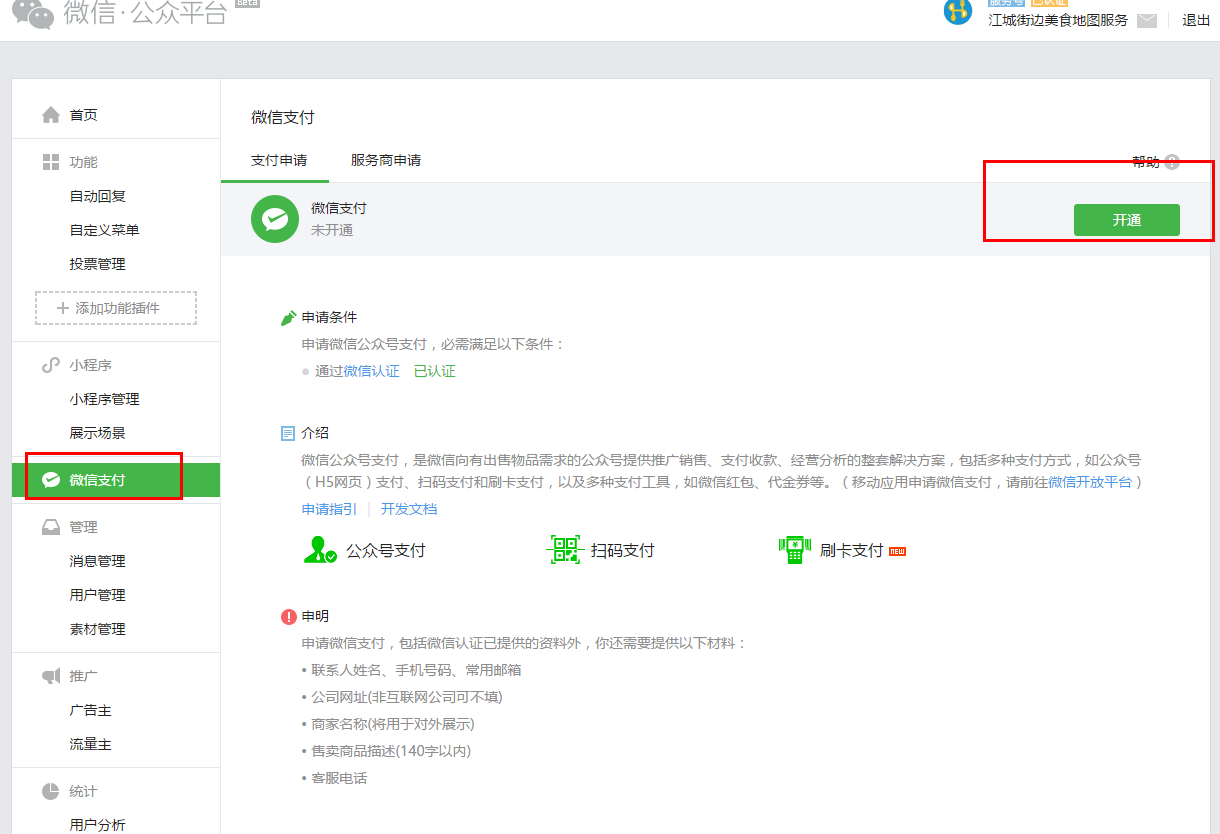
Task: Click the 刷卡支付 card reader icon
Action: click(x=794, y=550)
